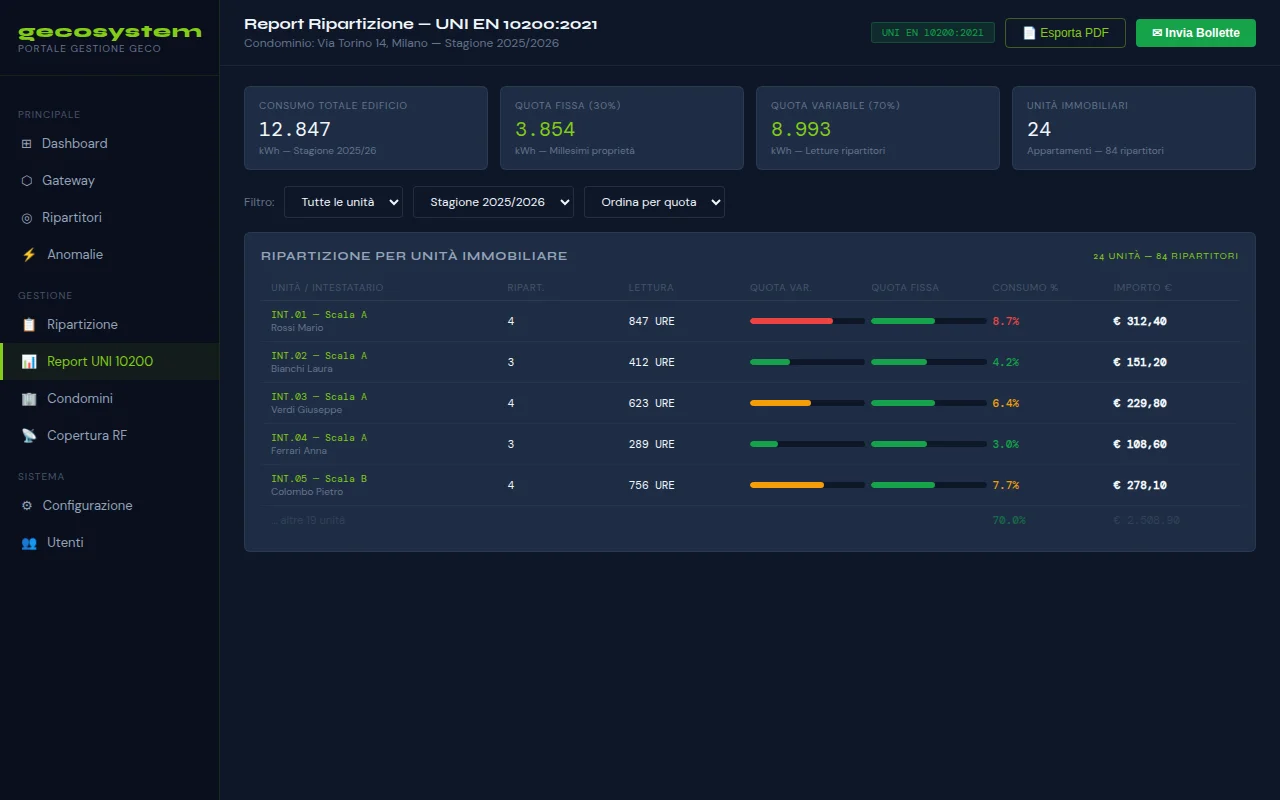Screen dimensions: 1280x800
Task: Click the 'IMPORTO €' column header
Action: tap(1142, 288)
